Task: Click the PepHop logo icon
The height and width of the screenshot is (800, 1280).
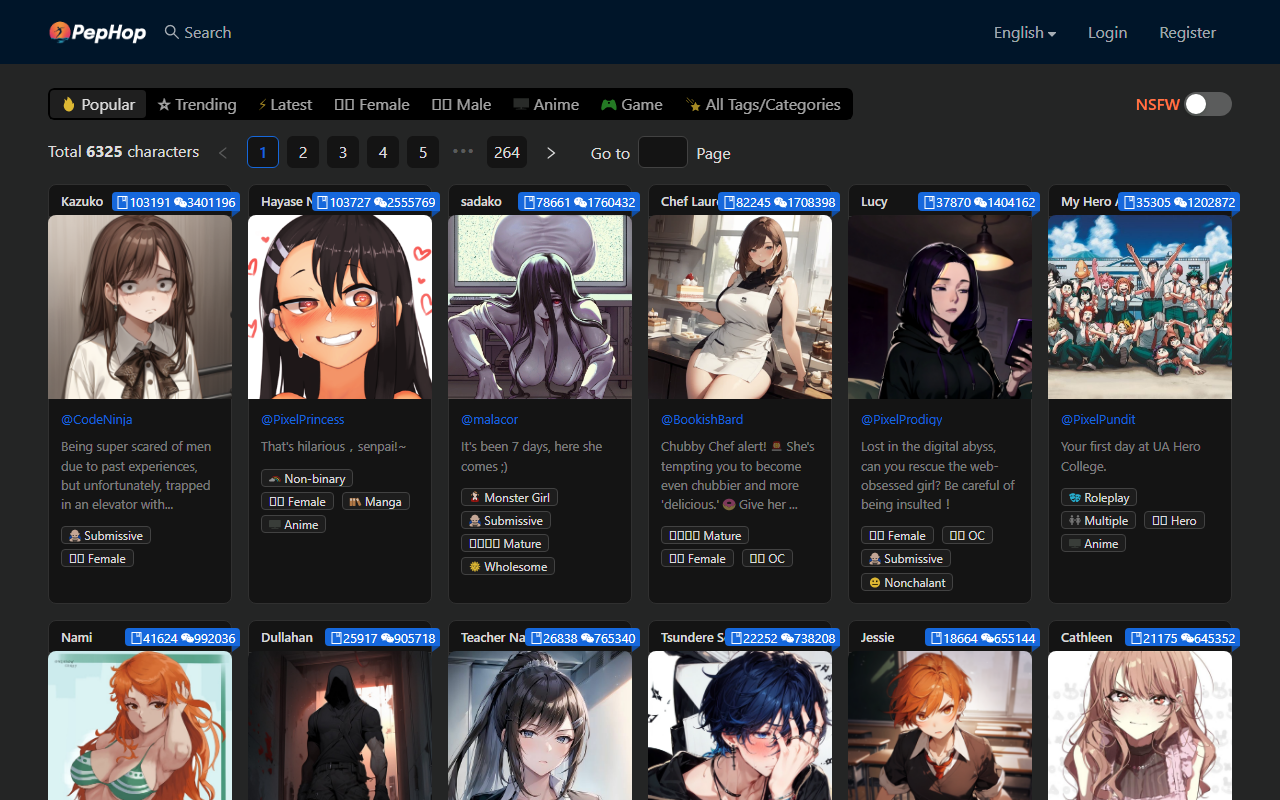Action: [60, 33]
